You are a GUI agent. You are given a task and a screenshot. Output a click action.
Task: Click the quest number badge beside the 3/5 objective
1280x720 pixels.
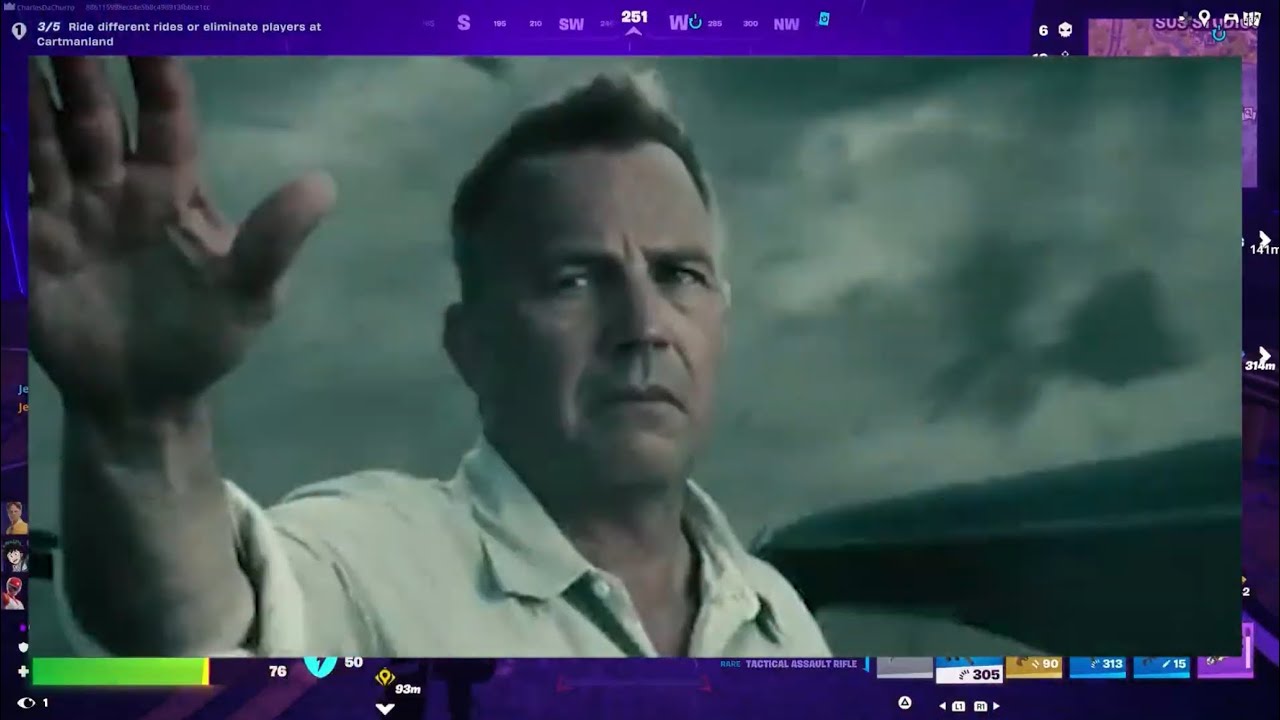(x=19, y=31)
